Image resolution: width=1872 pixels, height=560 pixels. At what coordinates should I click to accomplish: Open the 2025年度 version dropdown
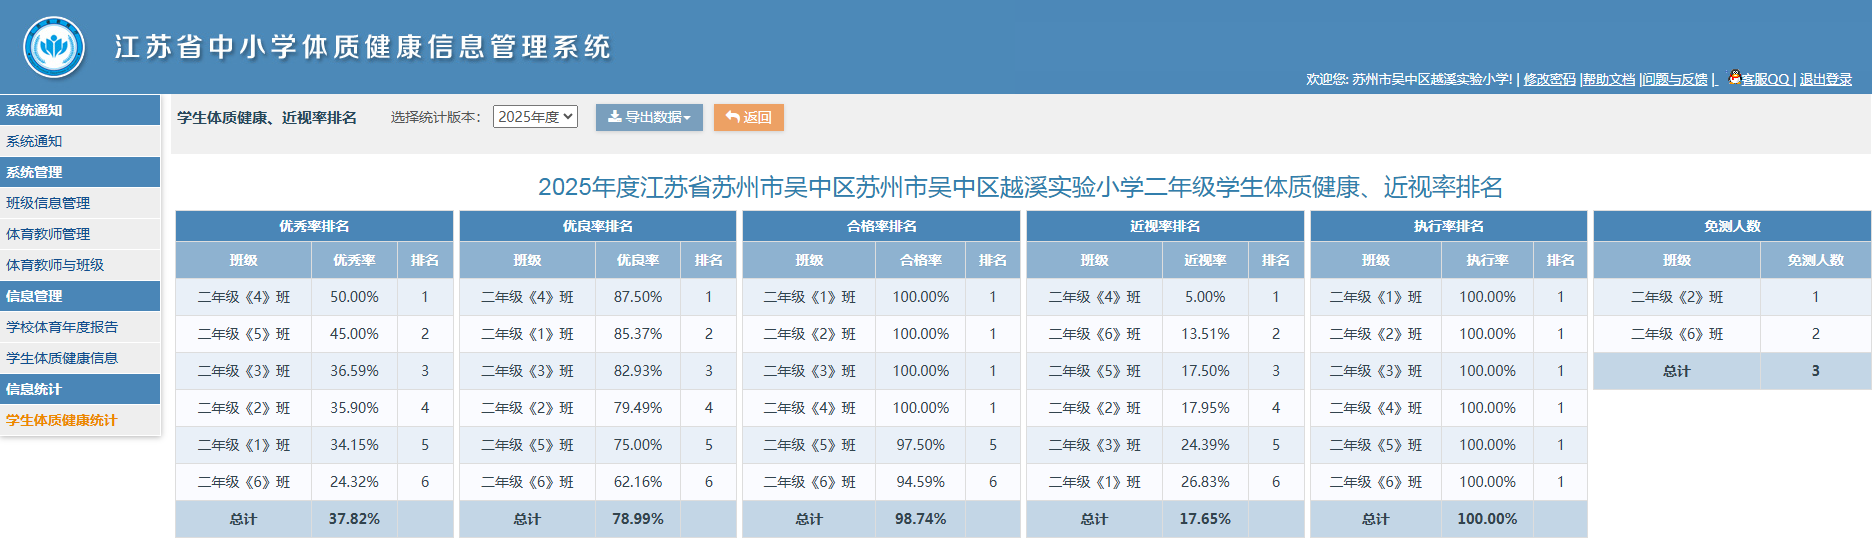click(535, 117)
